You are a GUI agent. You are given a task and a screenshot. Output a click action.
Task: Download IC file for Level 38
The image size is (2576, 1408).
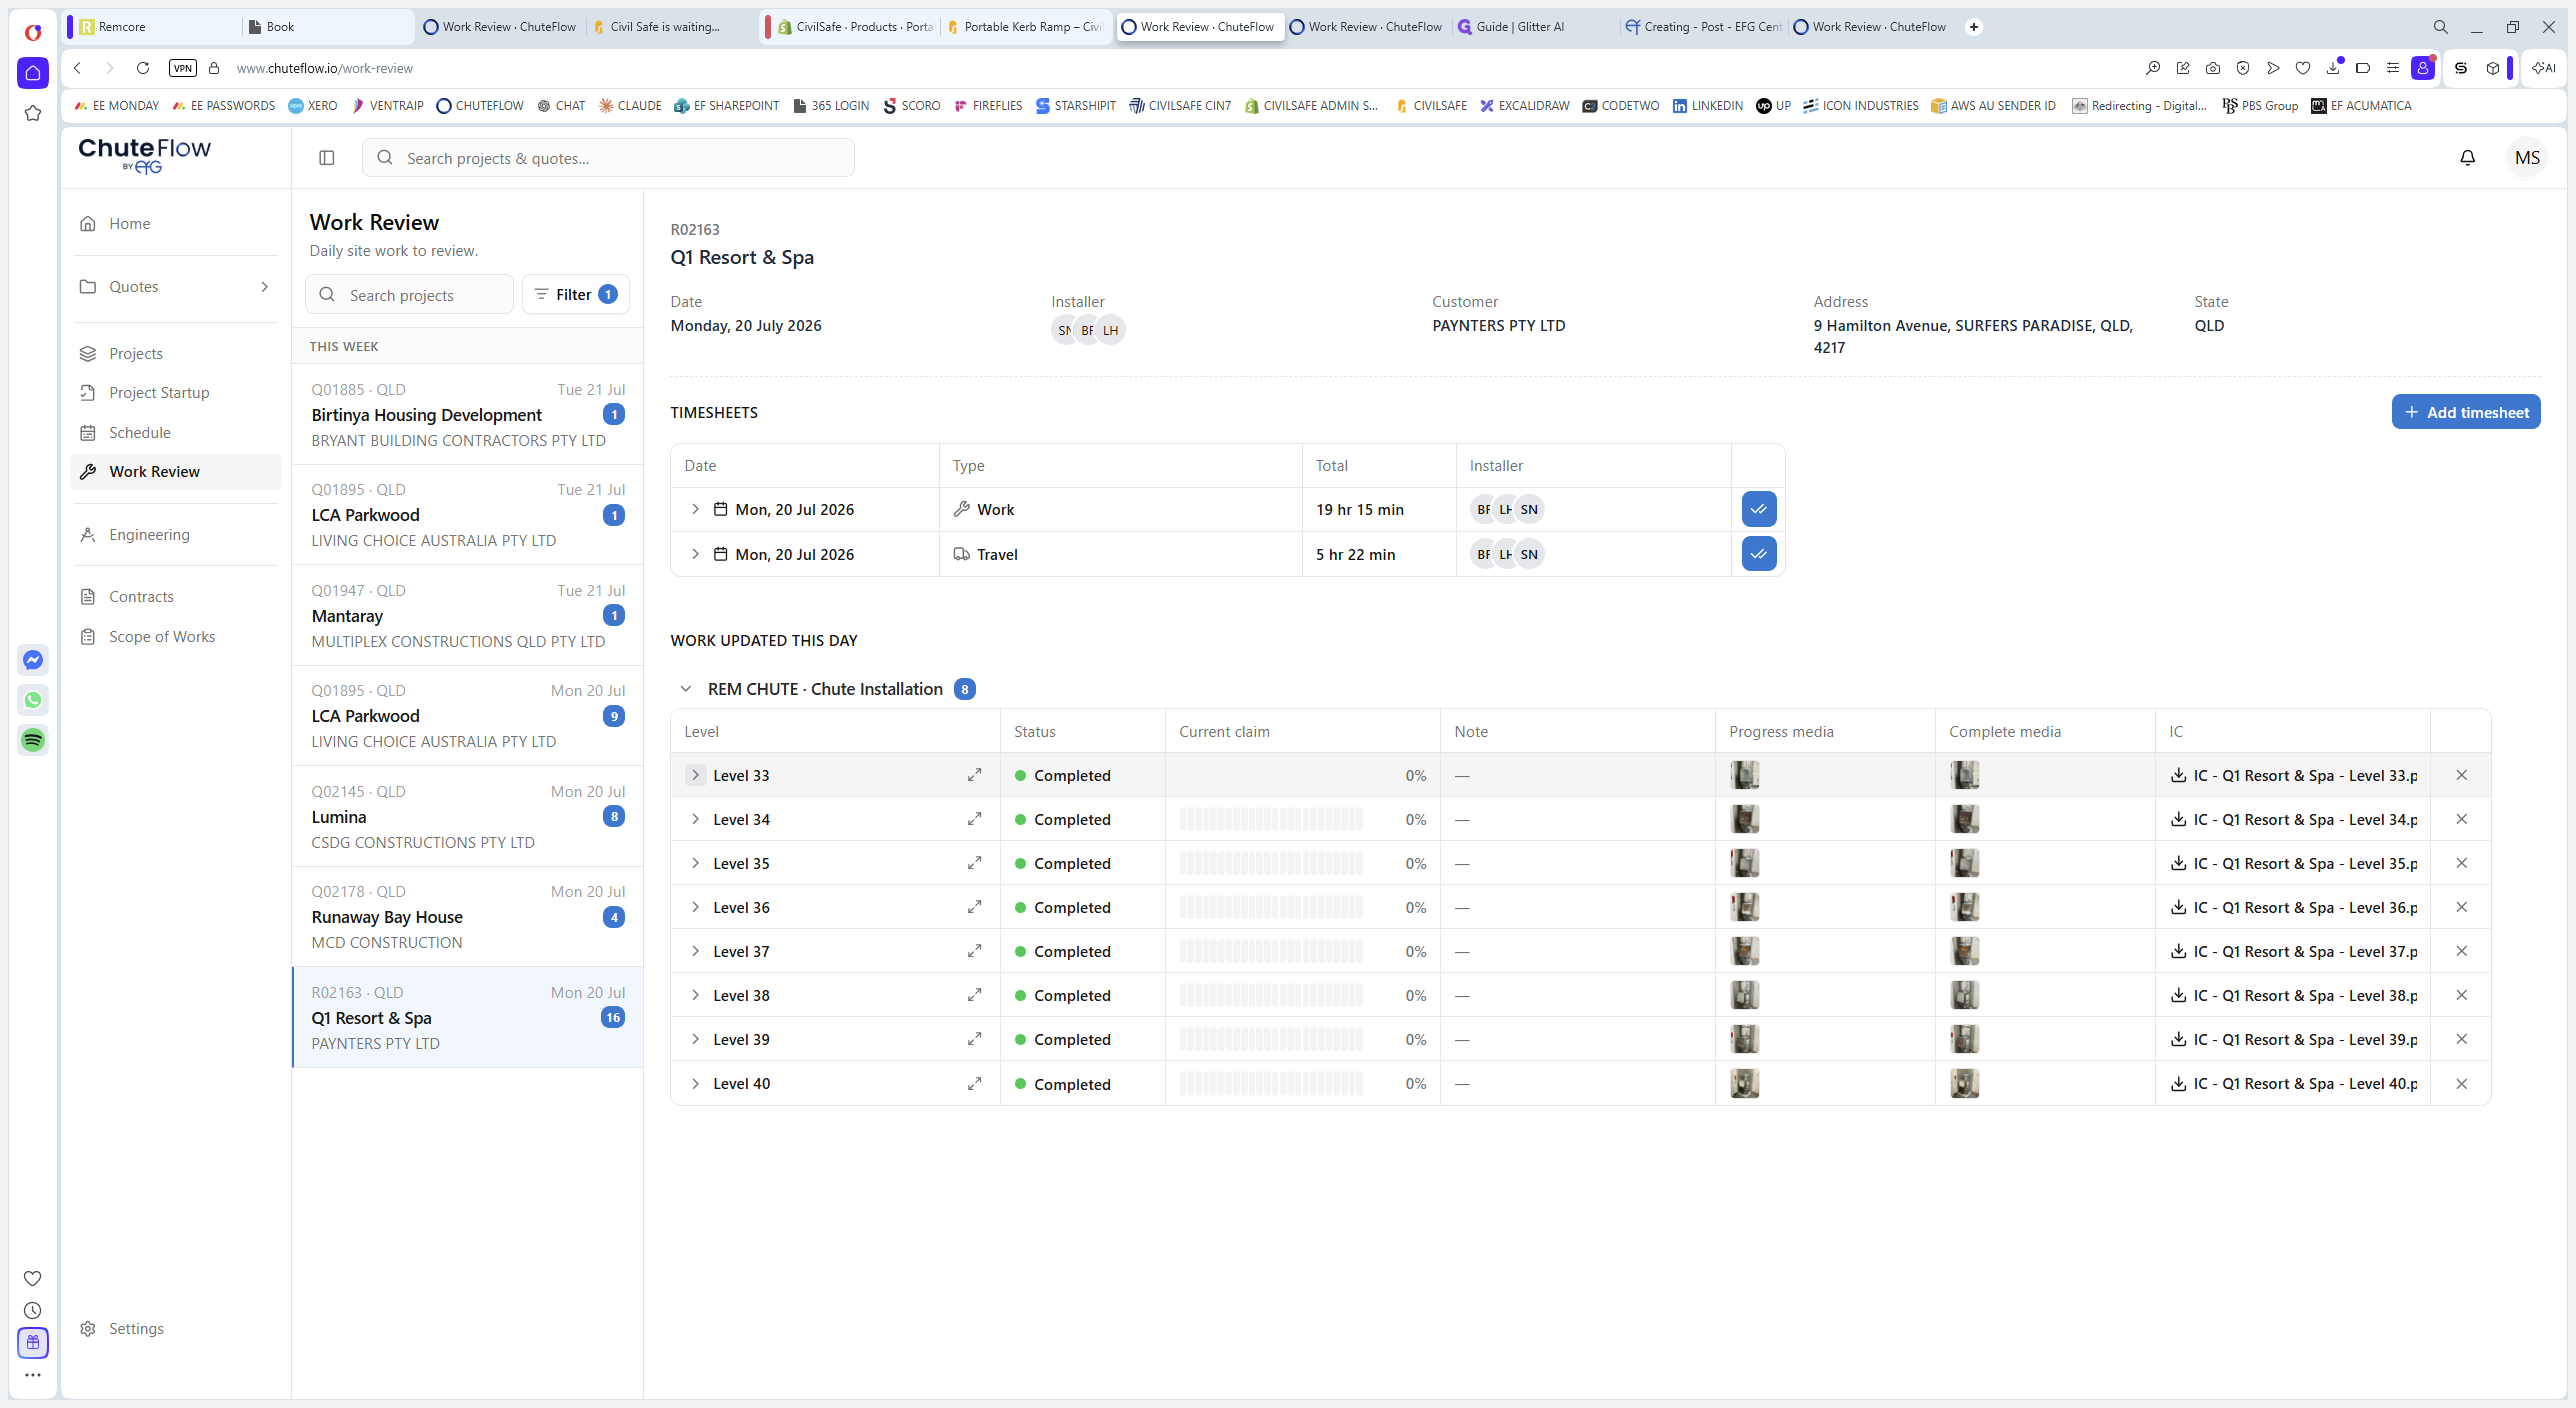(x=2178, y=995)
